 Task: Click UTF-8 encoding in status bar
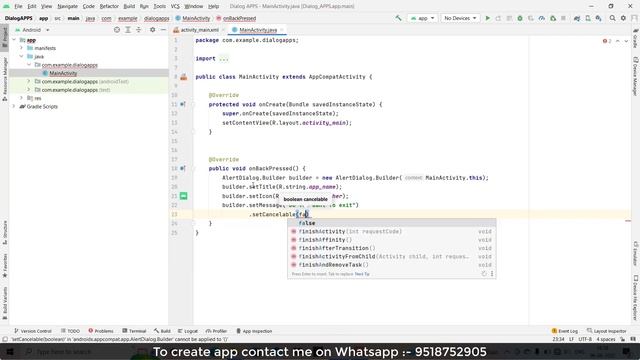[585, 339]
